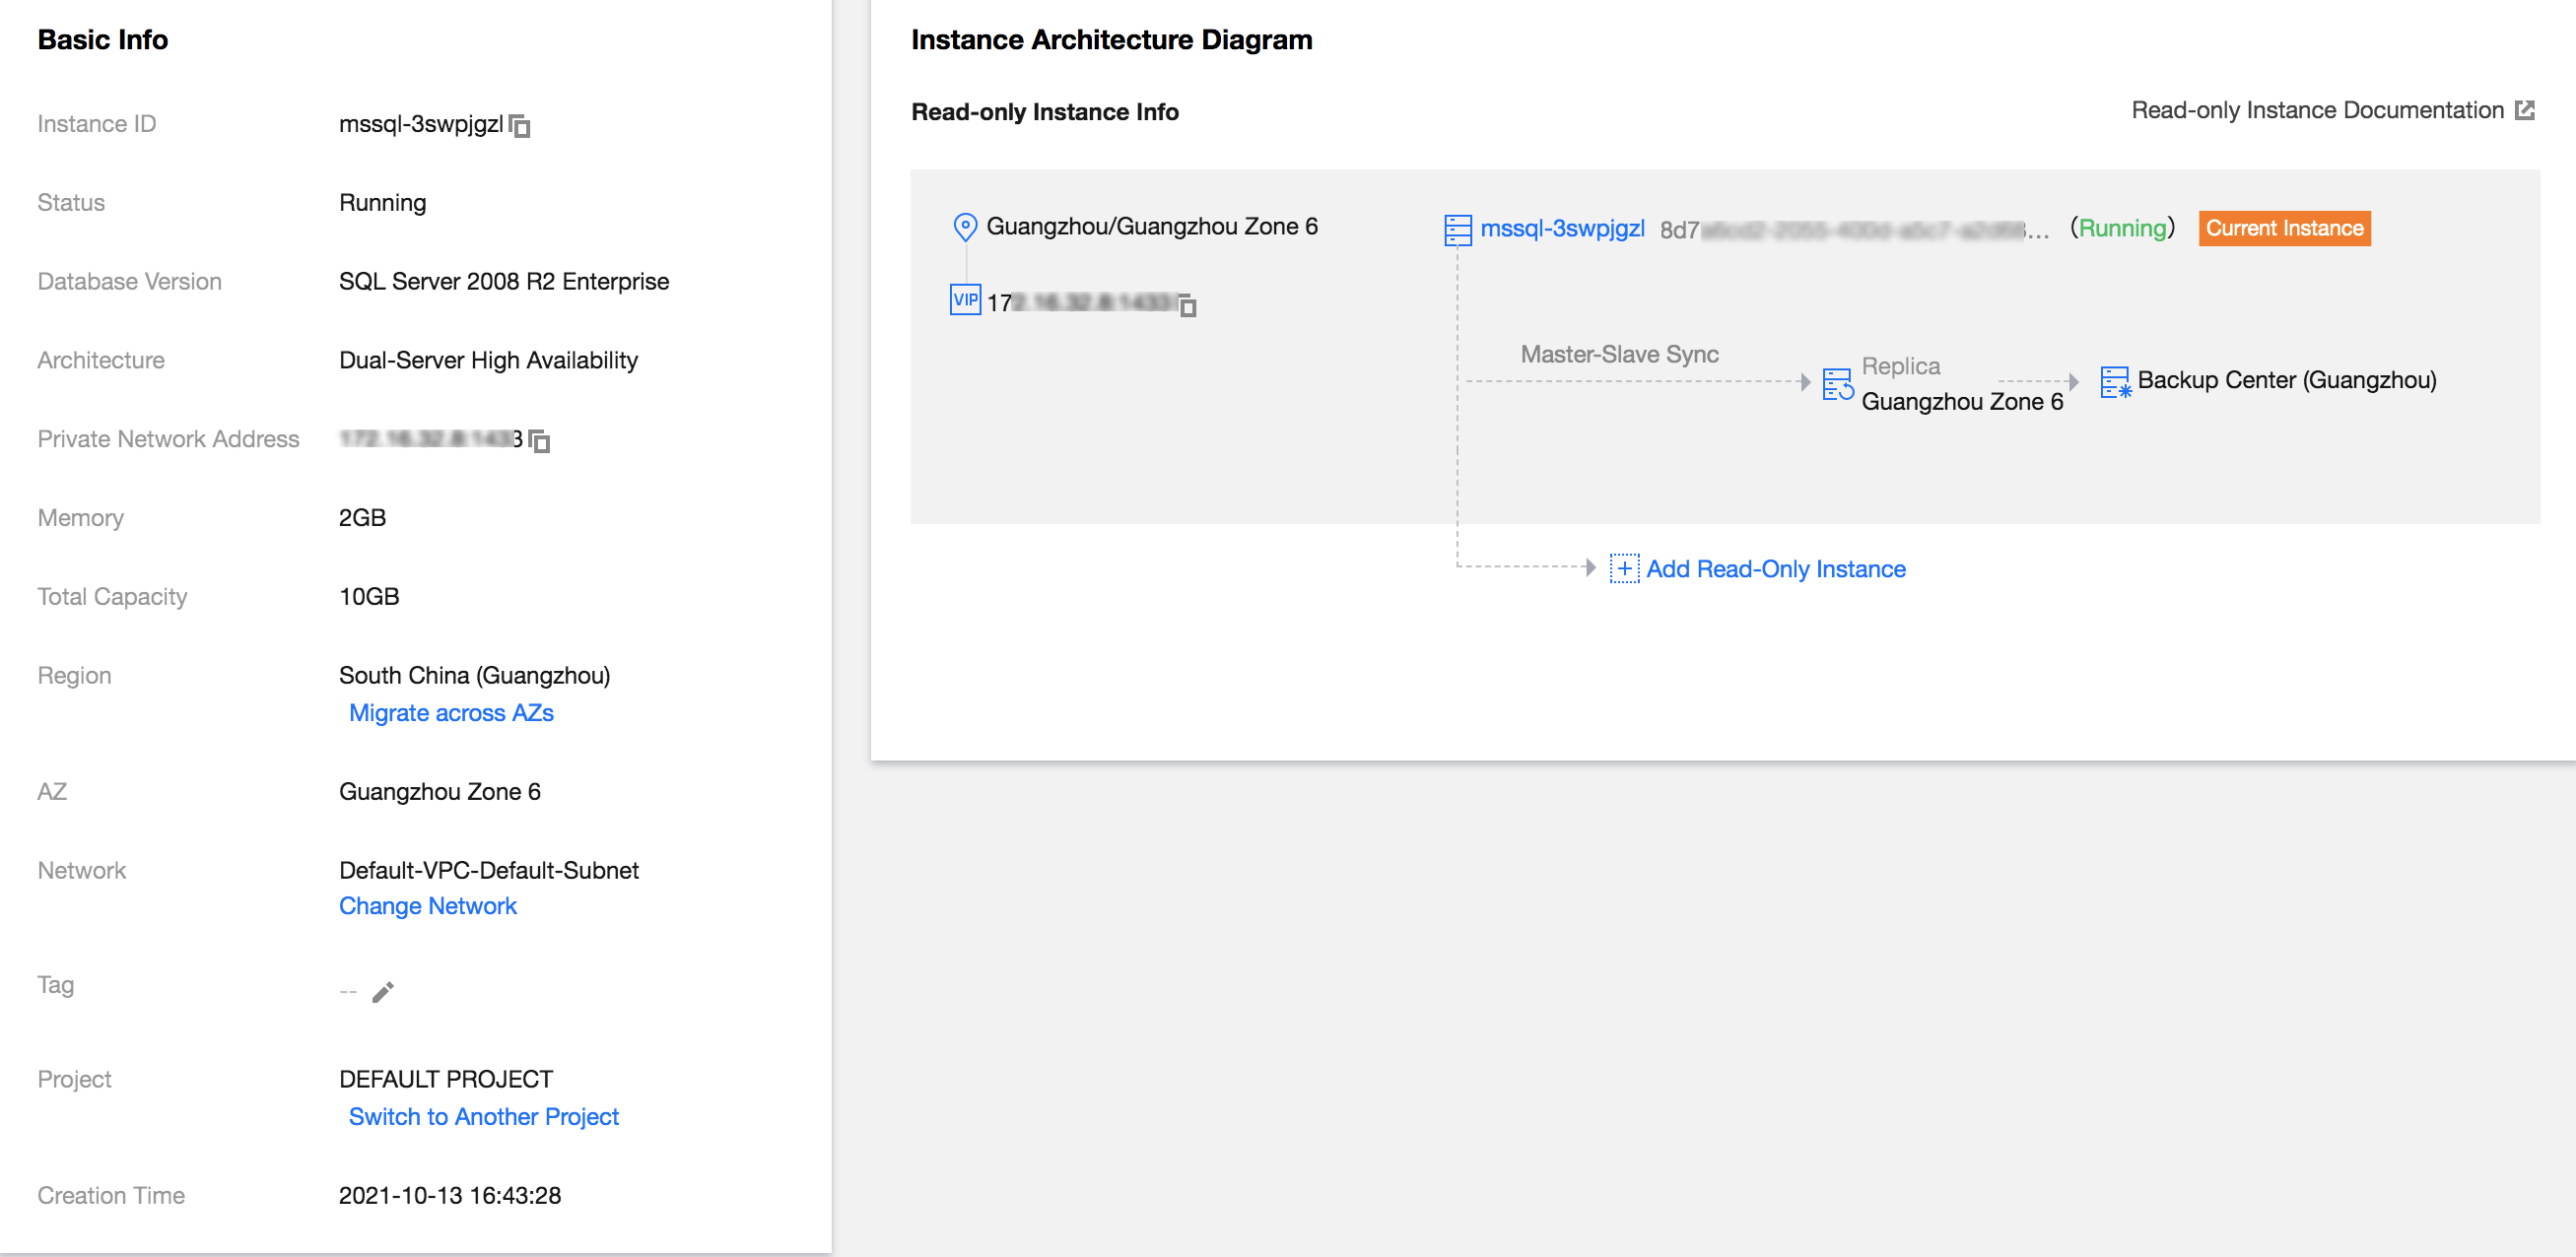Click Change Network link
Image resolution: width=2576 pixels, height=1257 pixels.
[x=428, y=906]
